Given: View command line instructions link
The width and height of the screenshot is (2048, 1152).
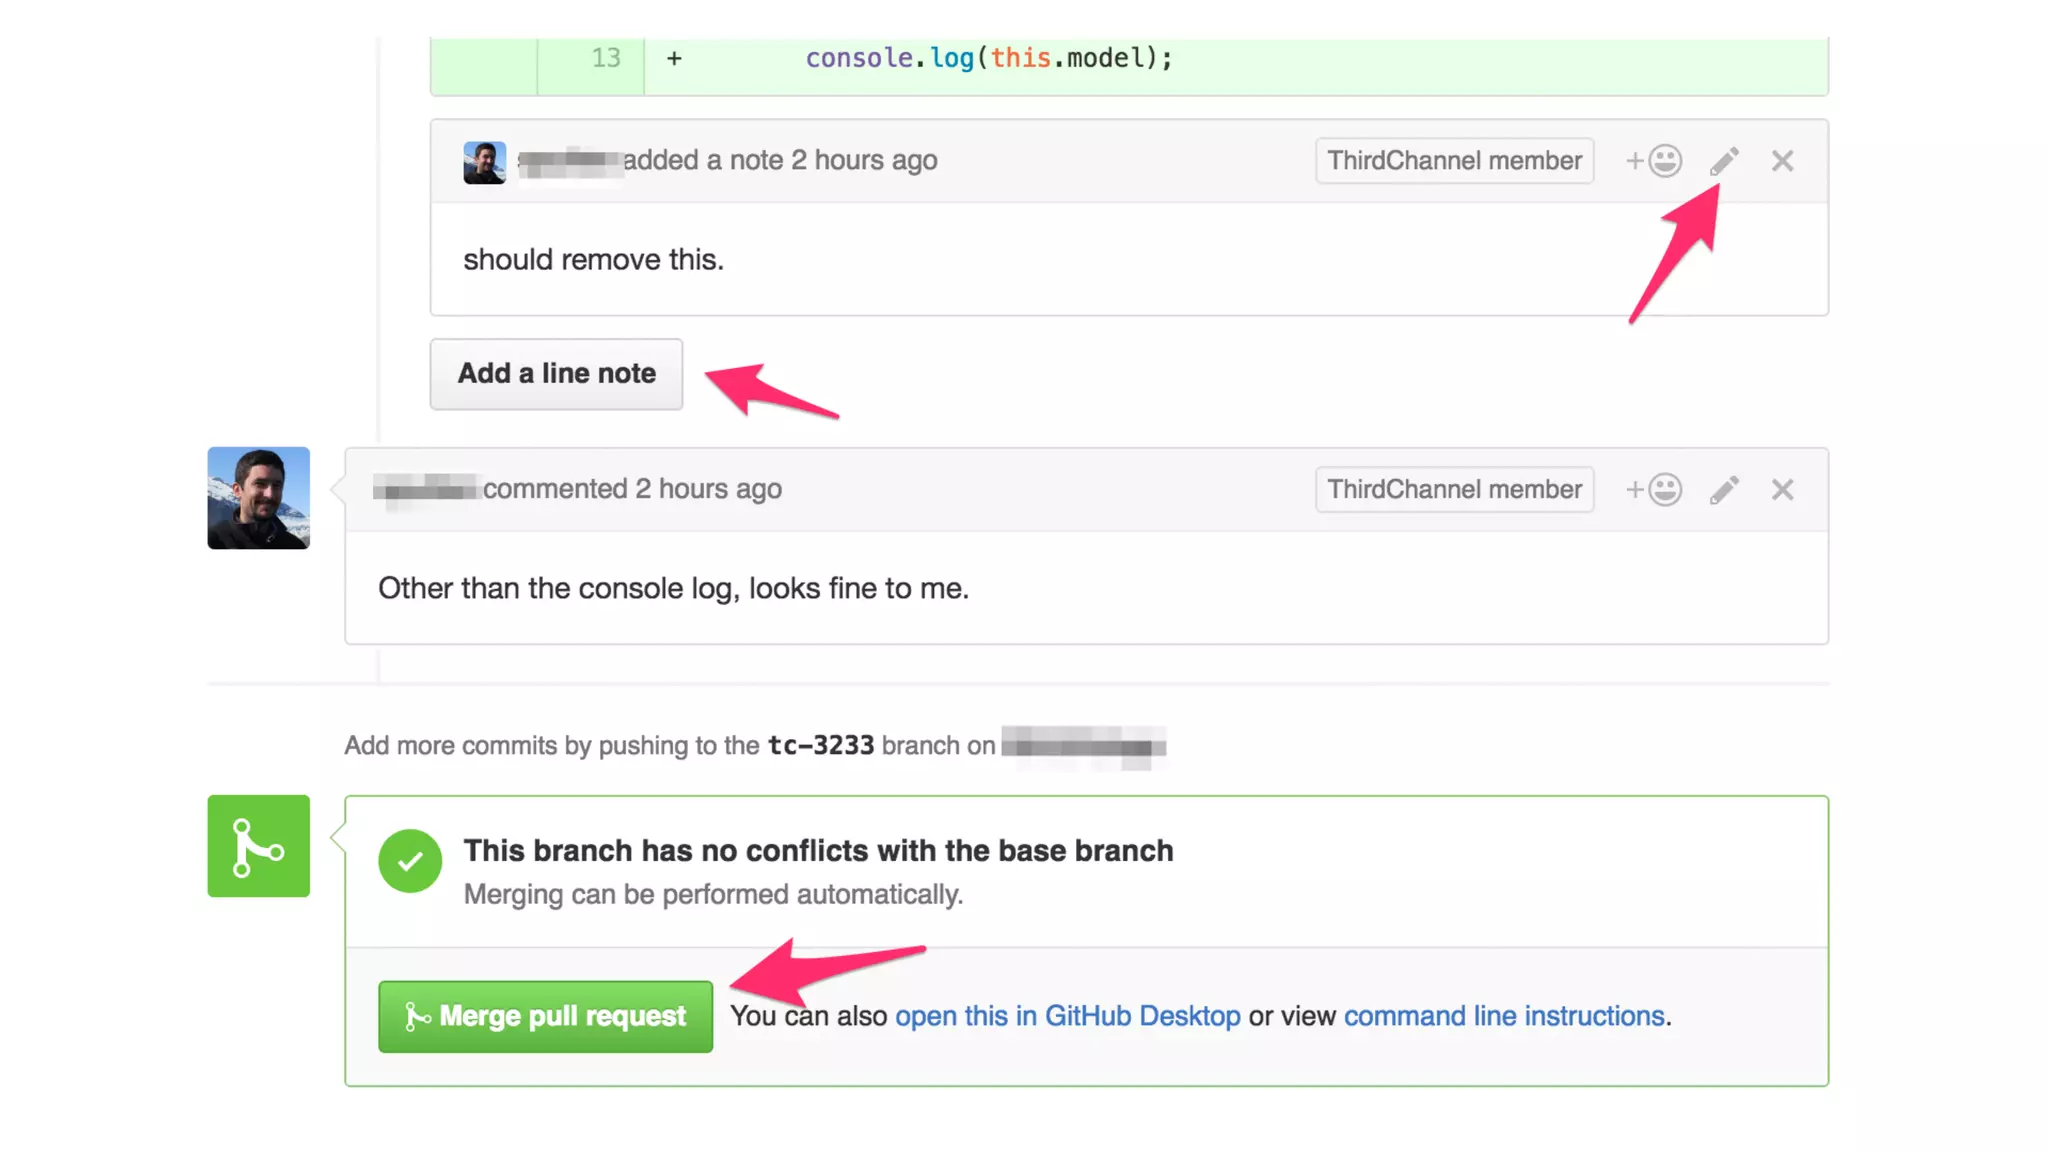Looking at the screenshot, I should tap(1503, 1016).
